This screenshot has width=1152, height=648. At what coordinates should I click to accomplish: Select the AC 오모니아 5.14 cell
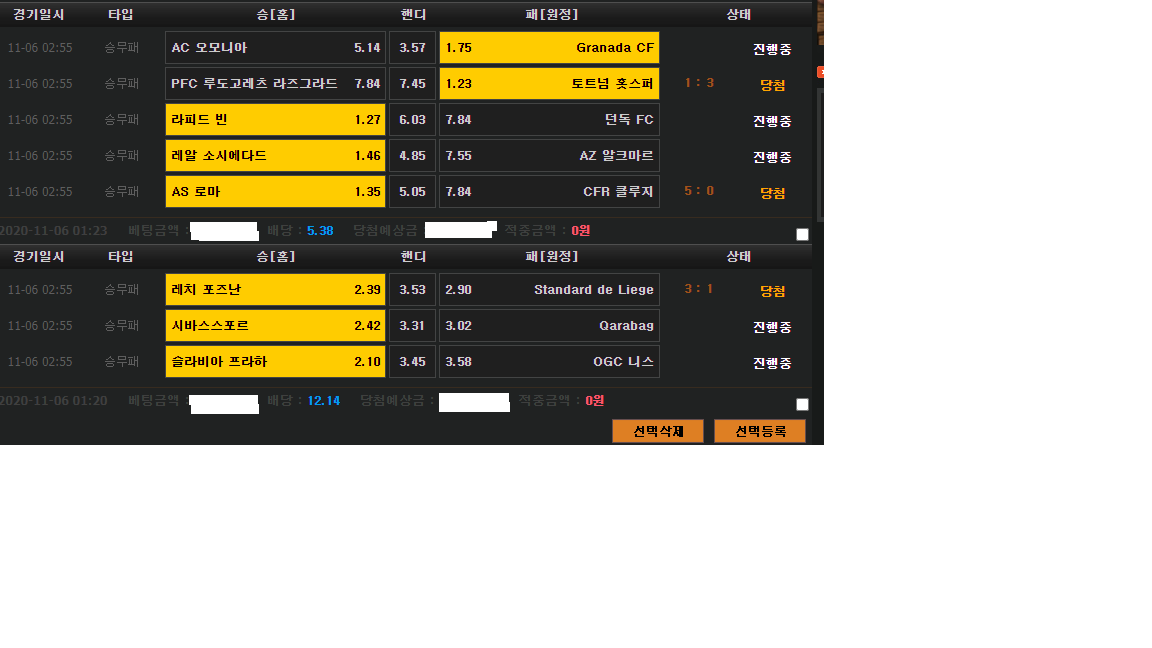[275, 48]
